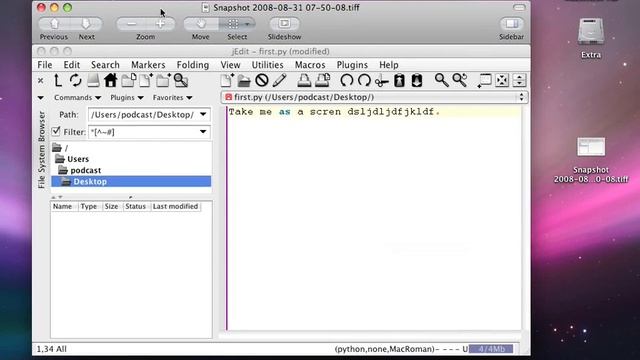This screenshot has width=640, height=360.
Task: Undo the last edit in jEdit
Action: click(x=347, y=80)
